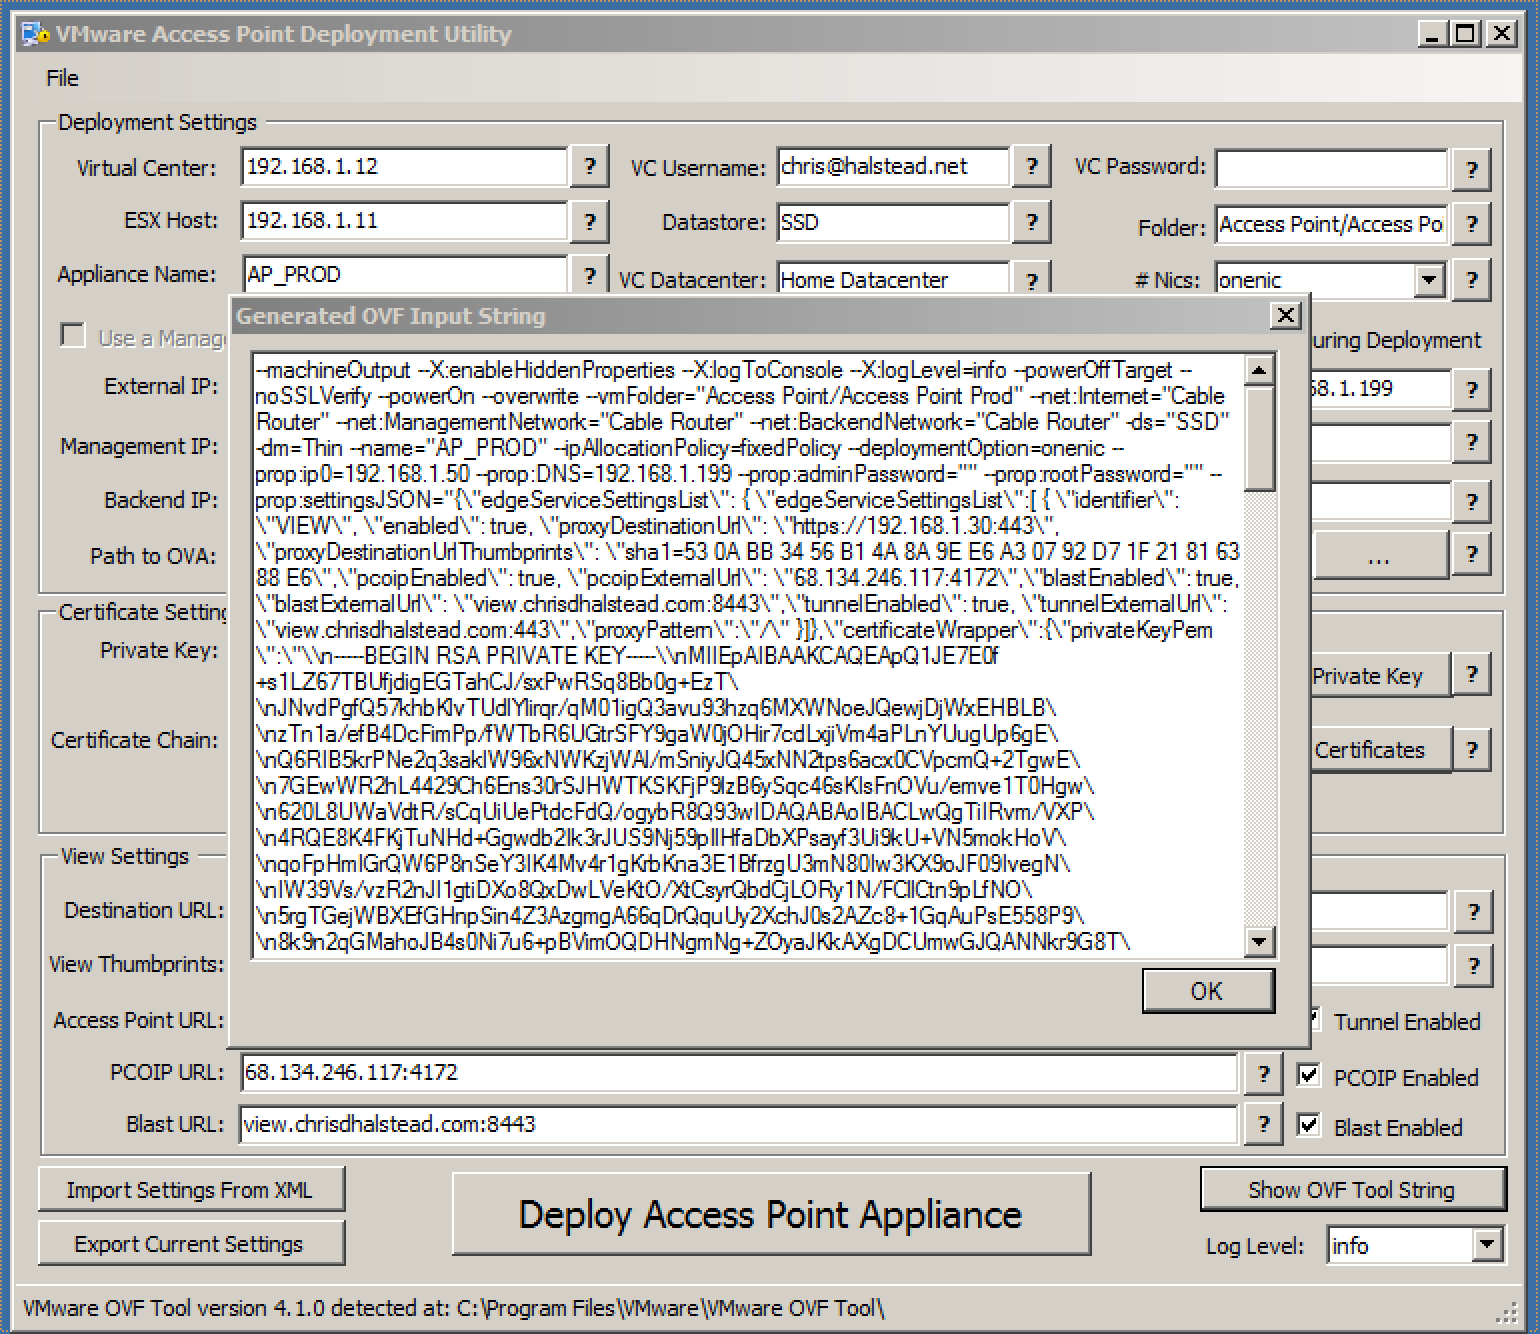
Task: Click OK in the OVF Input String dialog
Action: click(x=1207, y=991)
